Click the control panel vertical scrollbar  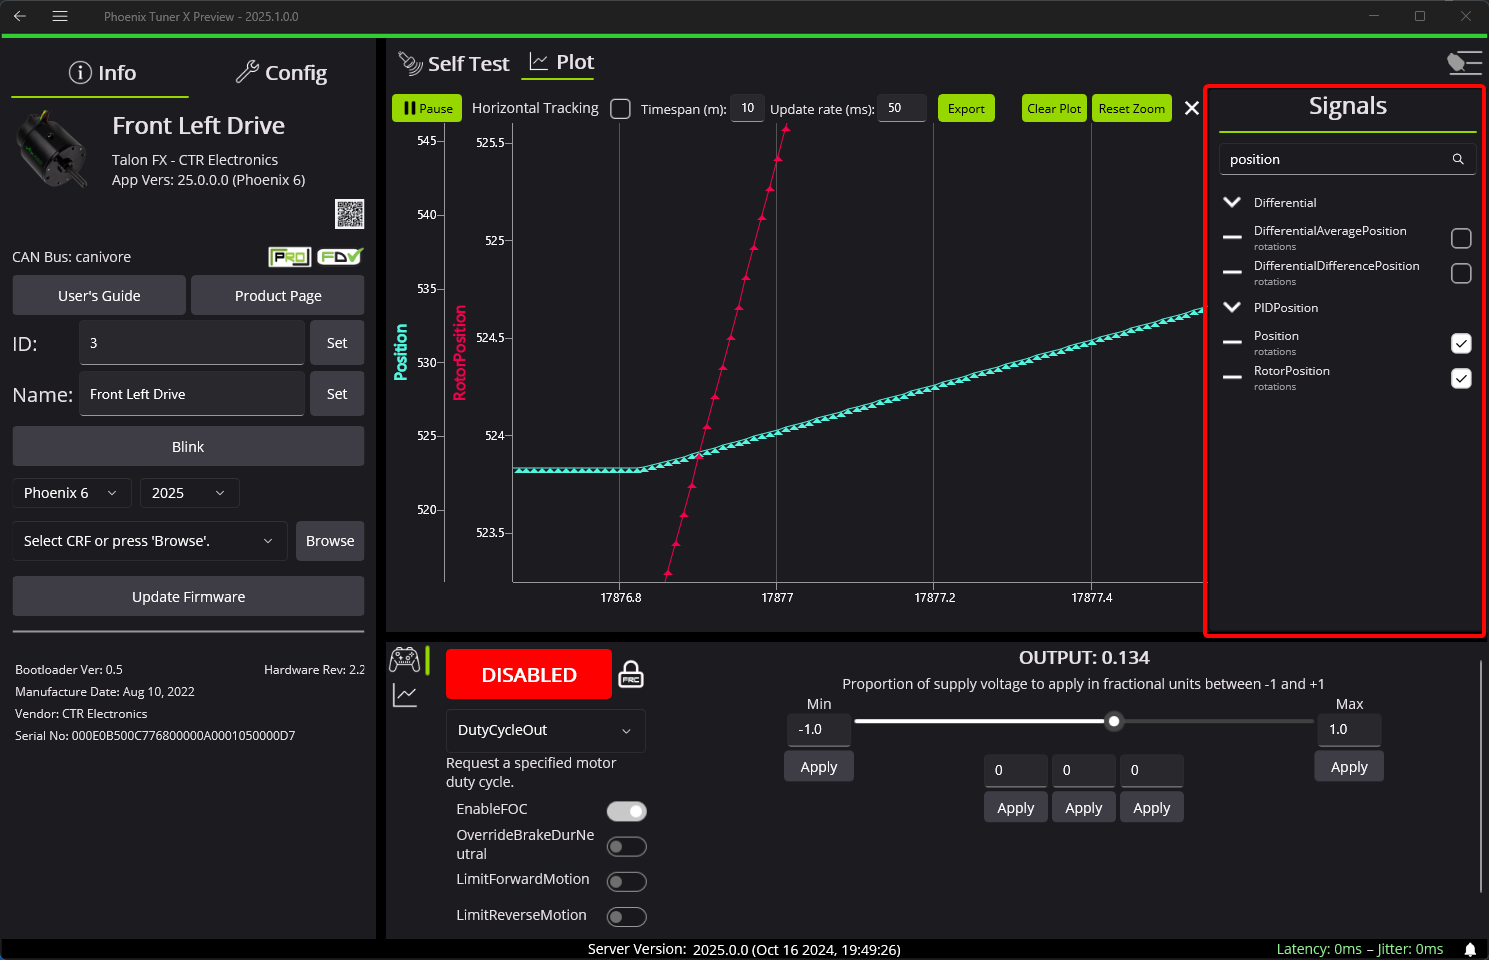(x=1481, y=775)
